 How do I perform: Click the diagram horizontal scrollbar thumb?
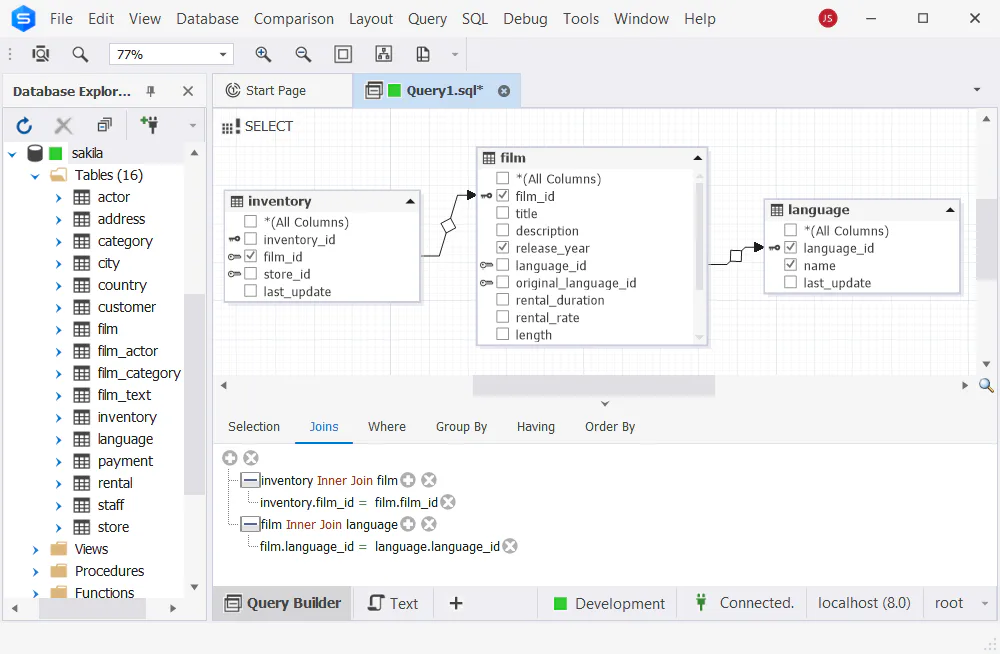point(593,385)
